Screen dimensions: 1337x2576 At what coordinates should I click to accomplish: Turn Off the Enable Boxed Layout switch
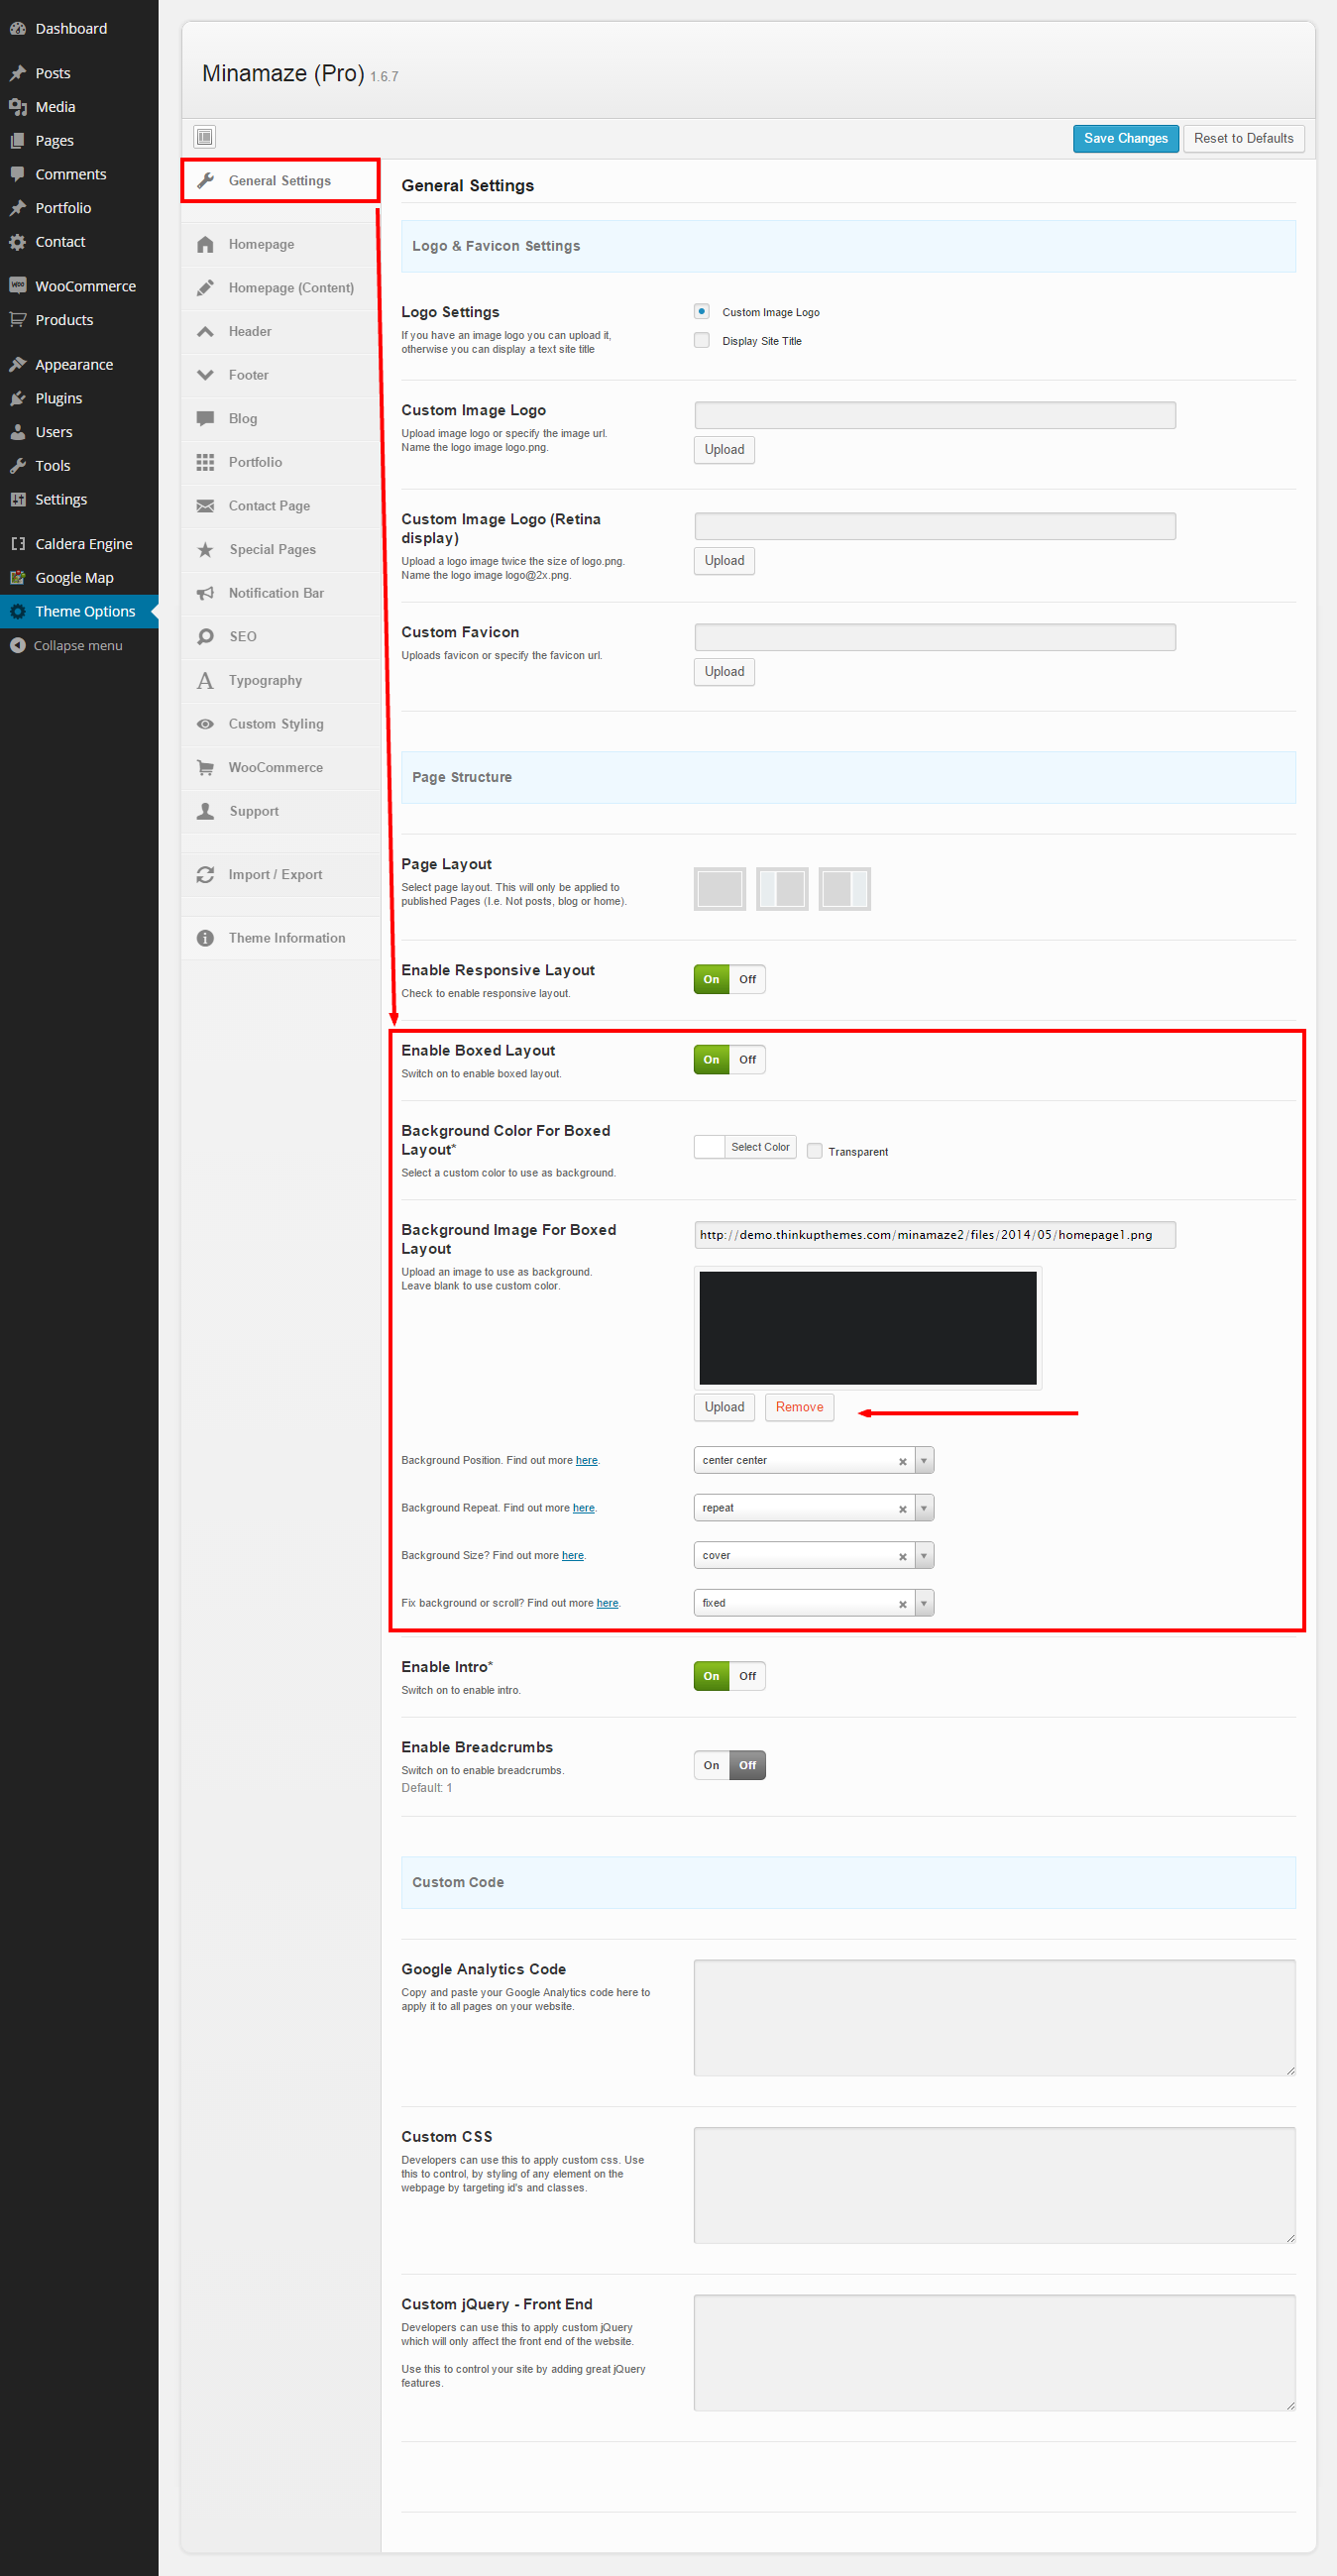(747, 1059)
